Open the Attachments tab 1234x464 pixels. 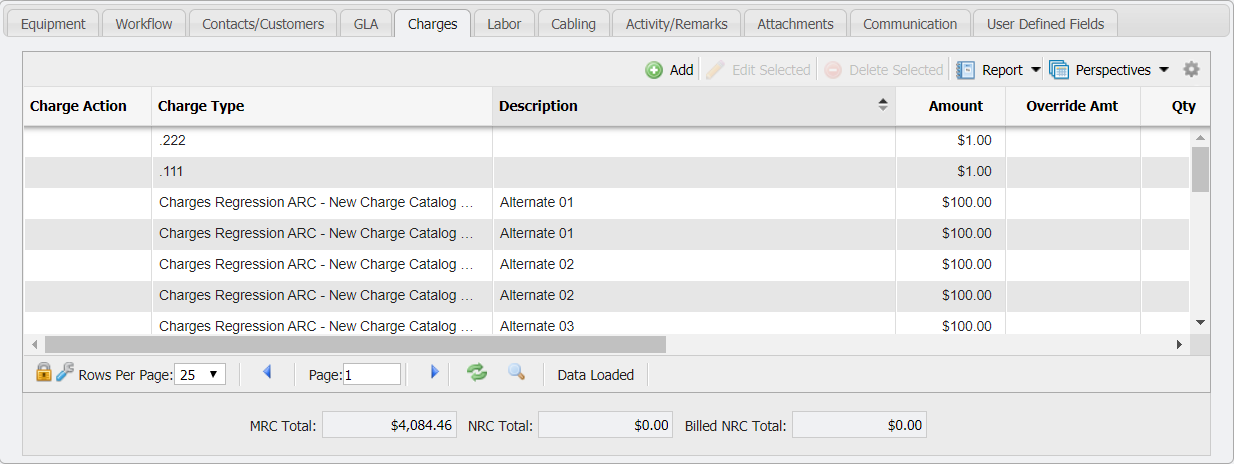[x=795, y=24]
